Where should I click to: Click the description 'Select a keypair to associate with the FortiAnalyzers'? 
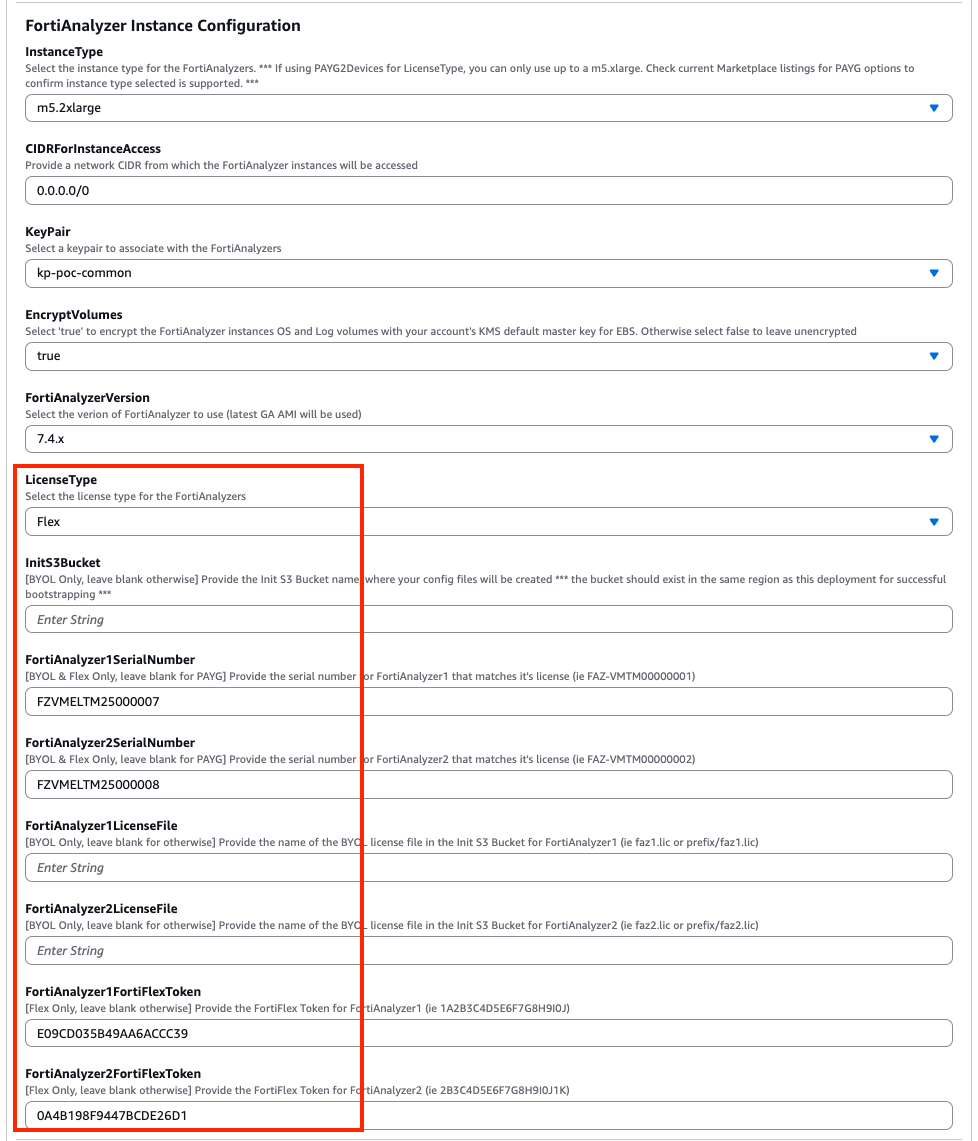[153, 248]
